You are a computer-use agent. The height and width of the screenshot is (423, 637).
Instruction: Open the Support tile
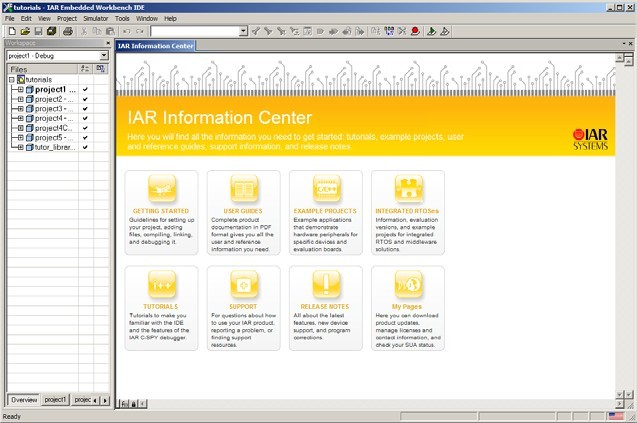(243, 308)
